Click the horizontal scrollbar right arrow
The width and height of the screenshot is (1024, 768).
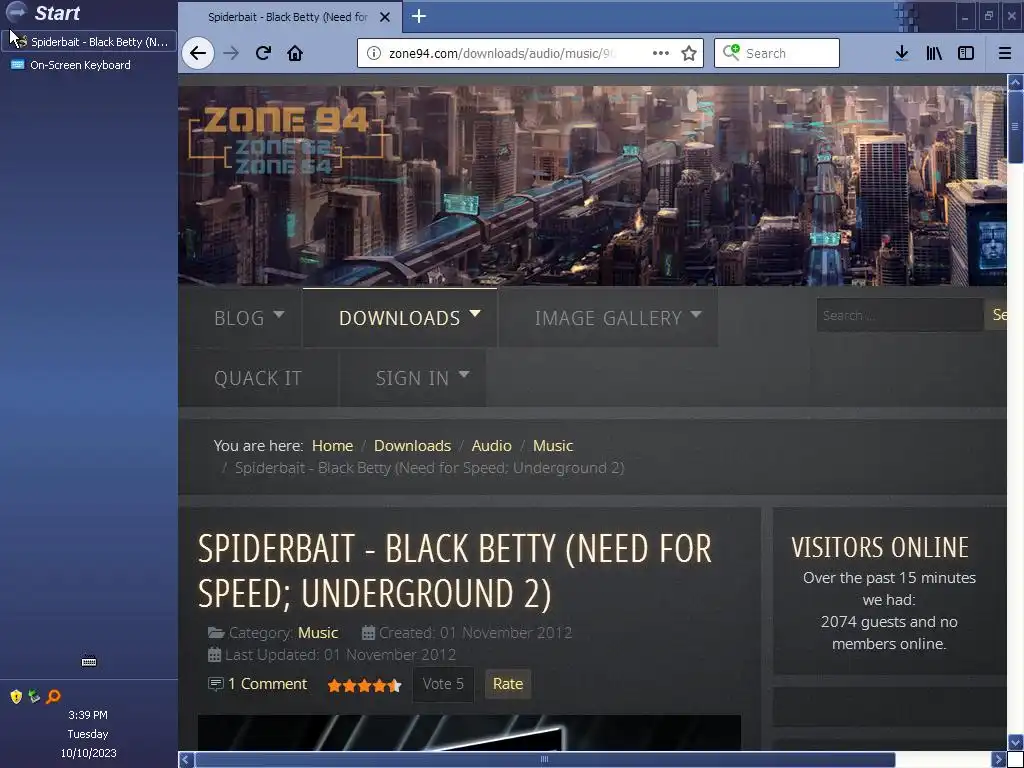point(999,759)
